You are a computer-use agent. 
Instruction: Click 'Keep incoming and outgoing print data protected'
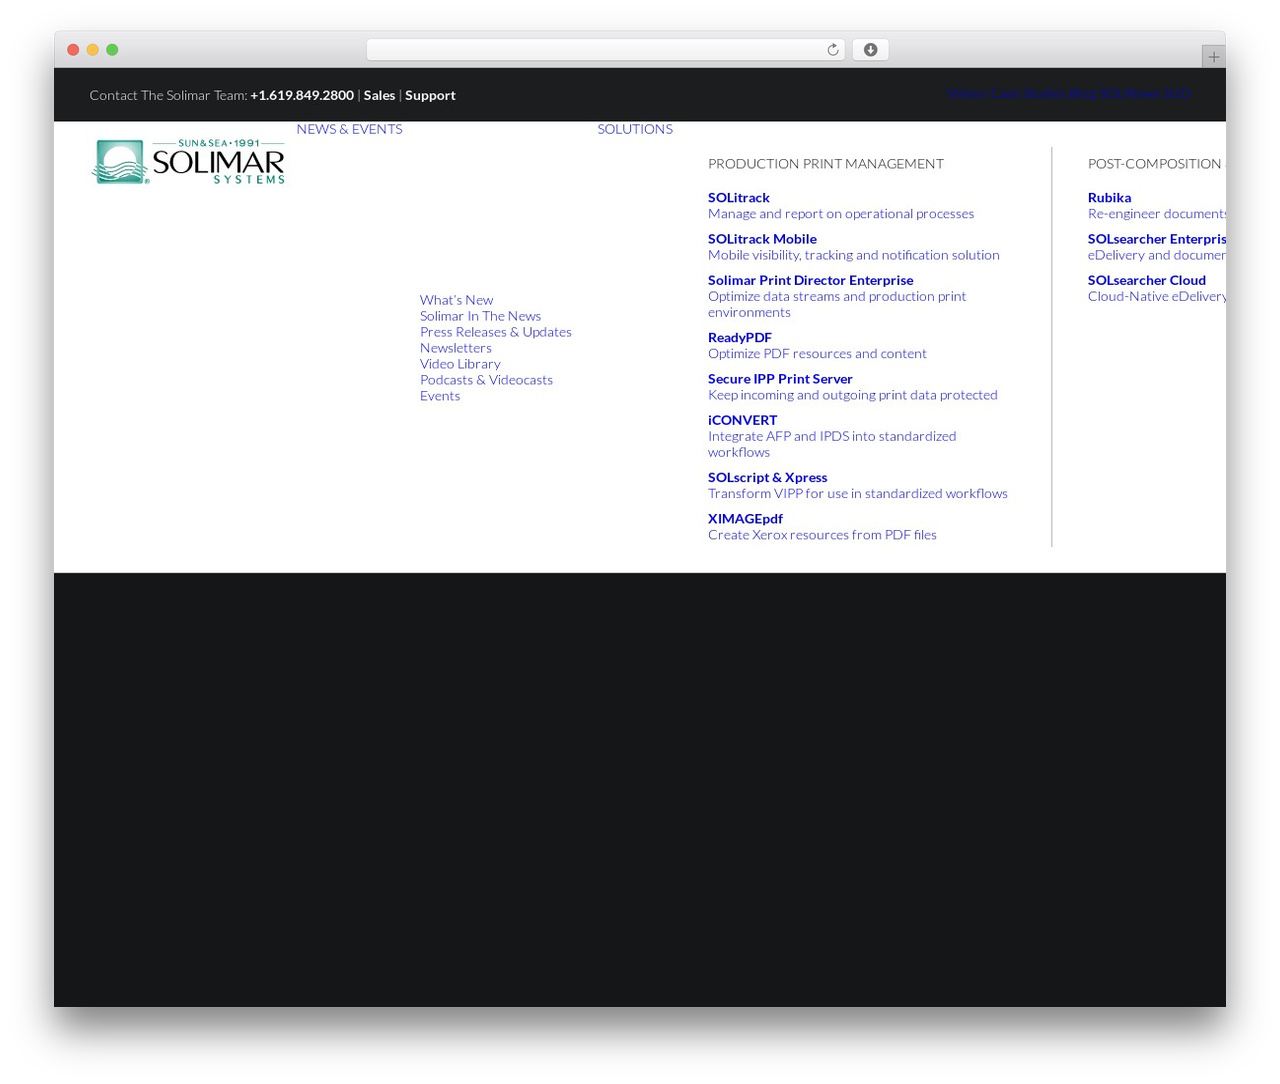click(x=853, y=395)
